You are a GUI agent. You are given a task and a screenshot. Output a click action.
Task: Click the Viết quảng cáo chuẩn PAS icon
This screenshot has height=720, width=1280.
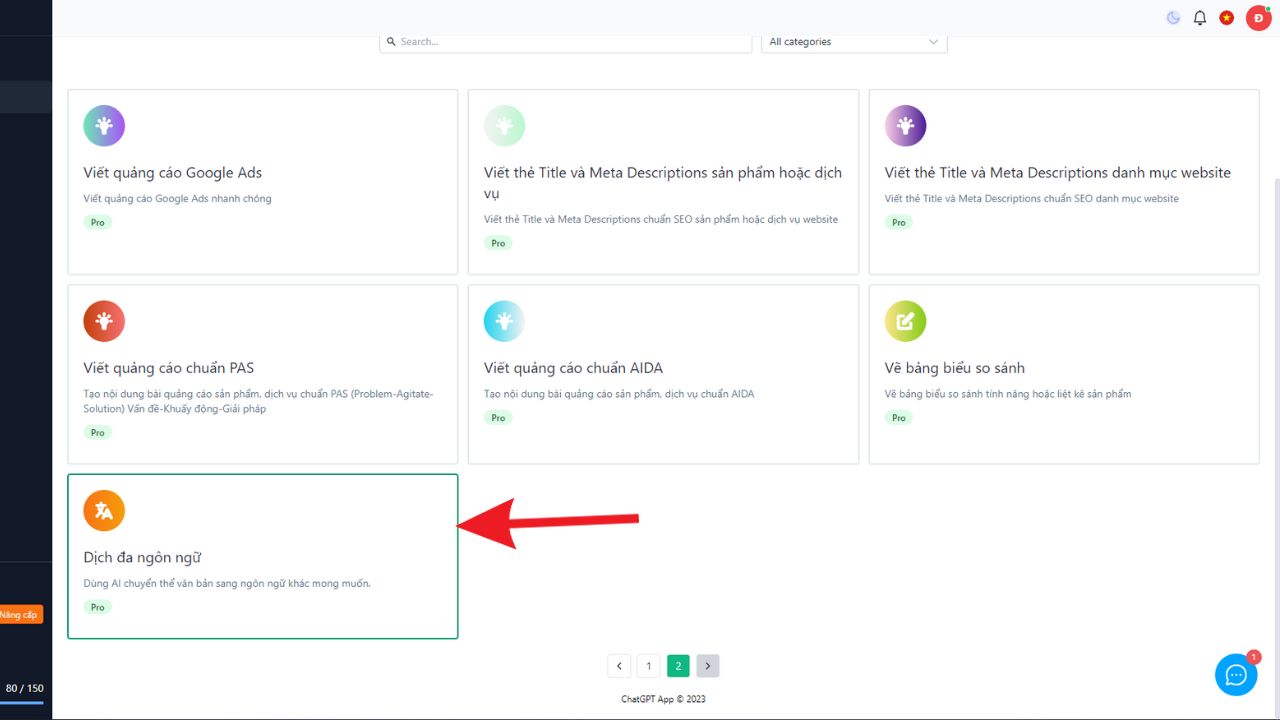pyautogui.click(x=104, y=321)
